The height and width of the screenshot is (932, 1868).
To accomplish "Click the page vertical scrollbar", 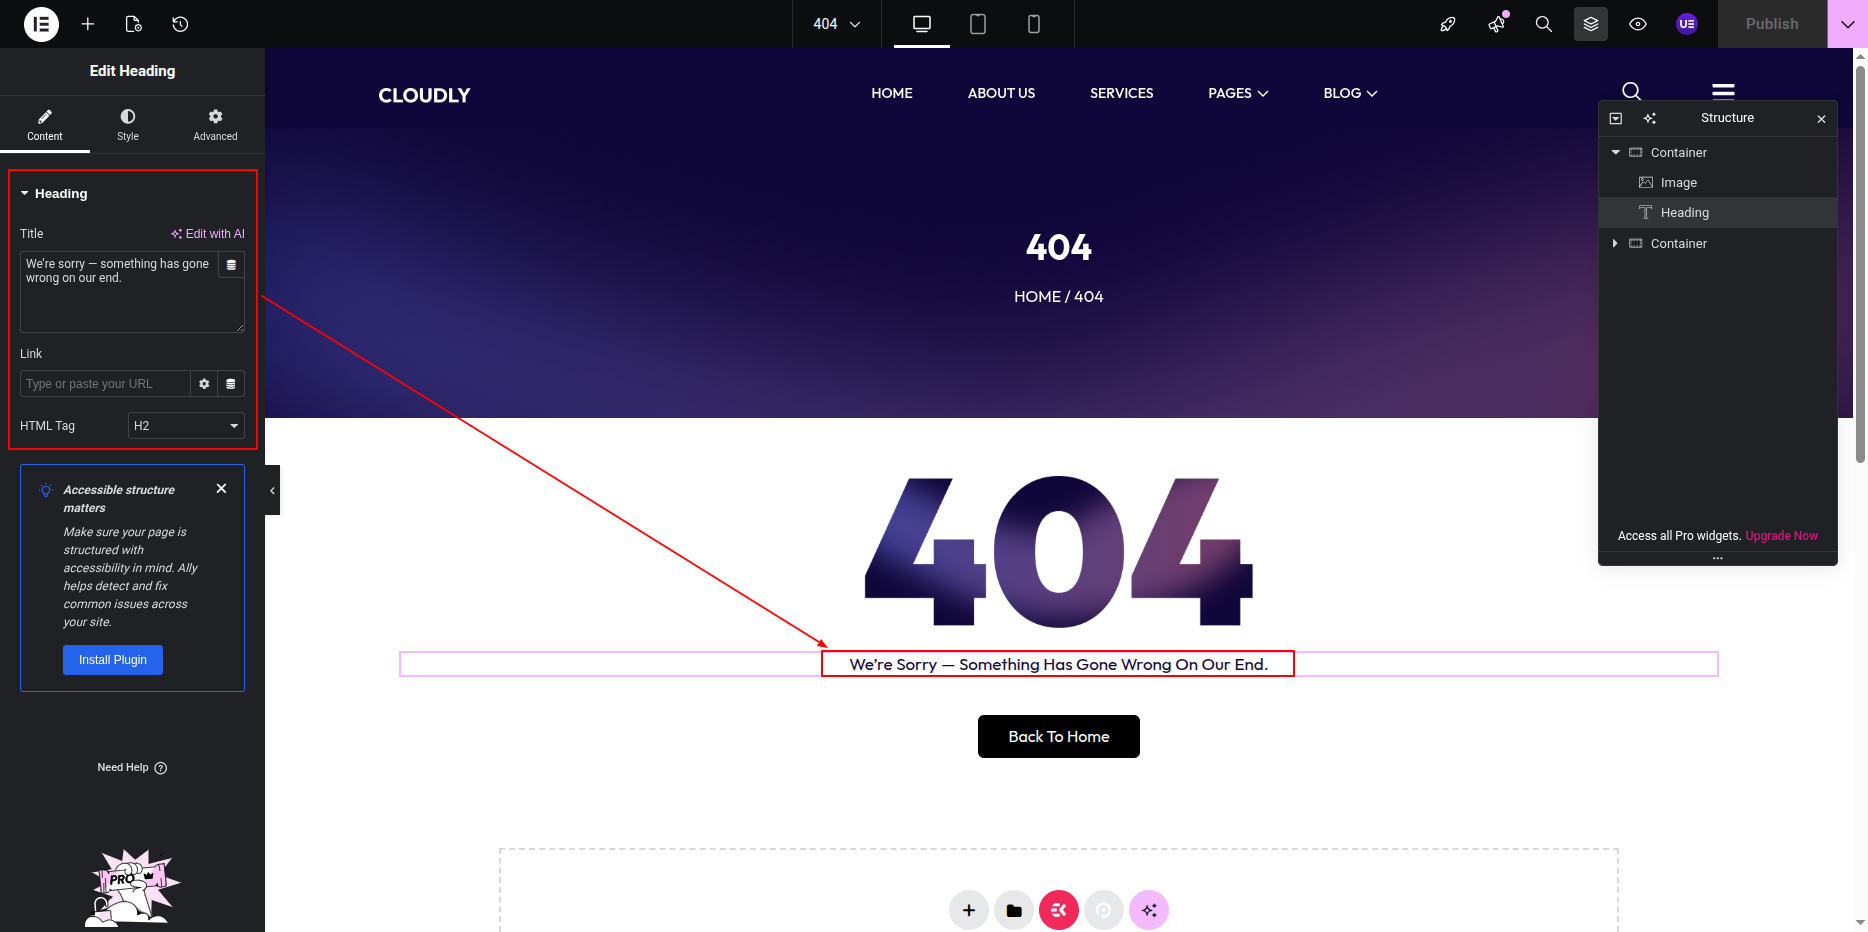I will coord(1860,265).
